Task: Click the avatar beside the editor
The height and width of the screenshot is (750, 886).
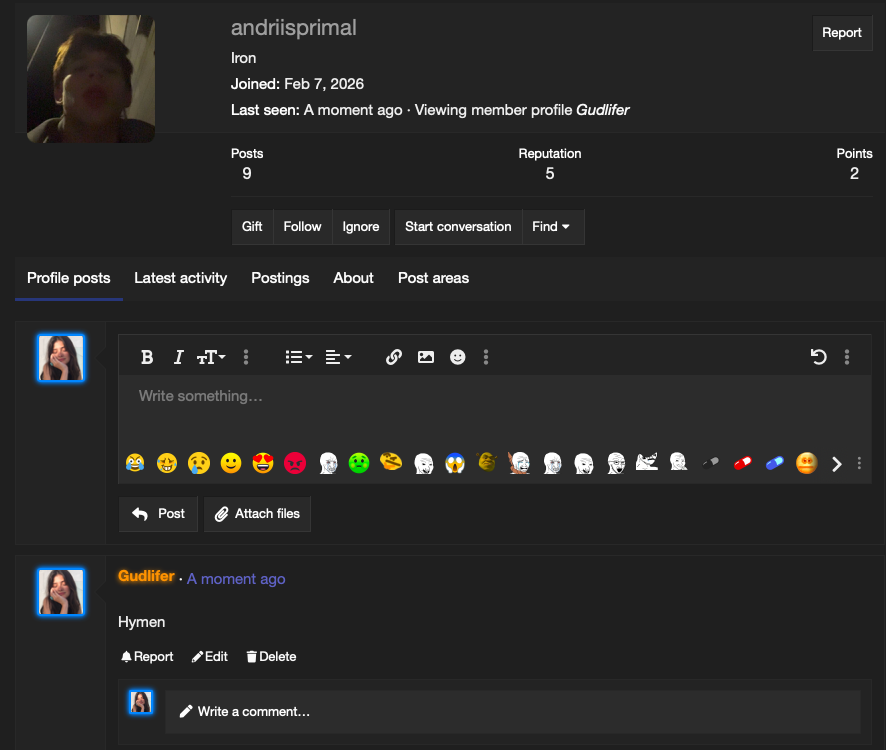Action: pyautogui.click(x=61, y=358)
